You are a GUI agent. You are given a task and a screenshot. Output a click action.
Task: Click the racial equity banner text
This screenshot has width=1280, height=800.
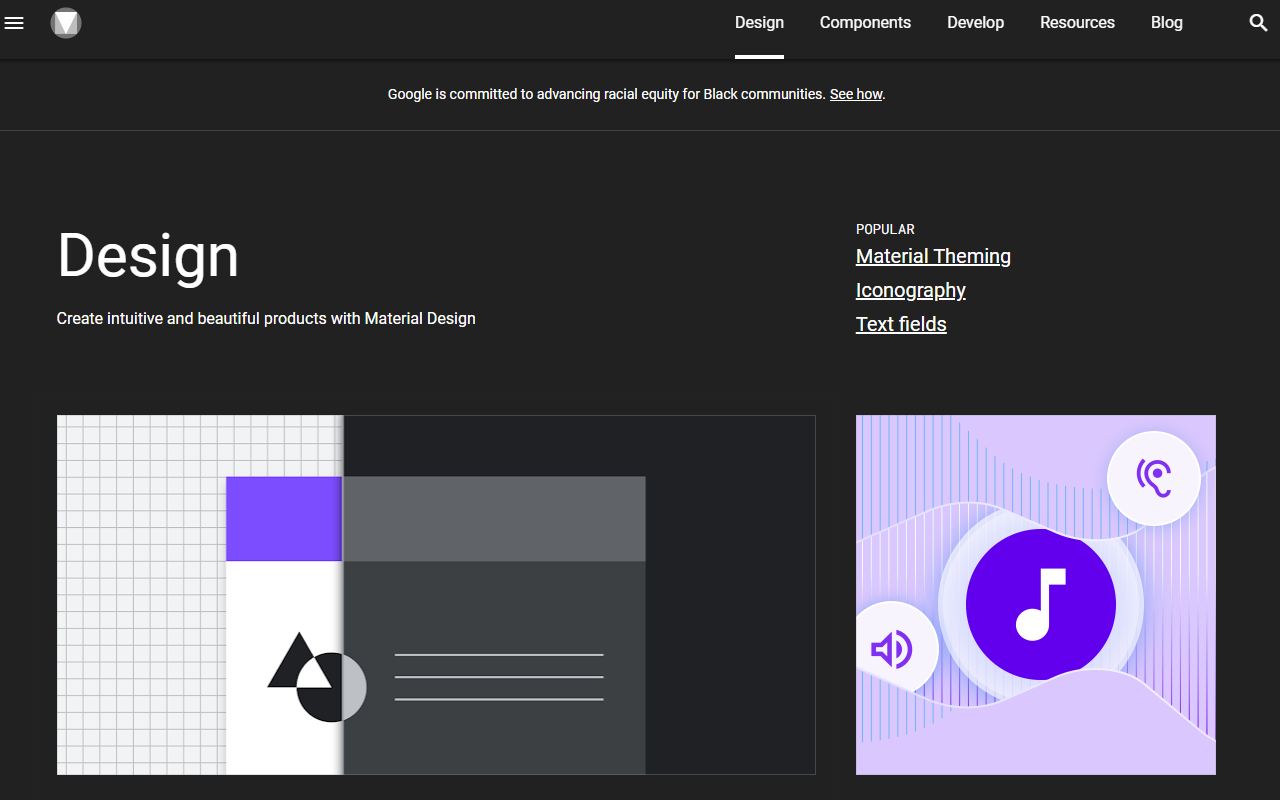click(636, 94)
